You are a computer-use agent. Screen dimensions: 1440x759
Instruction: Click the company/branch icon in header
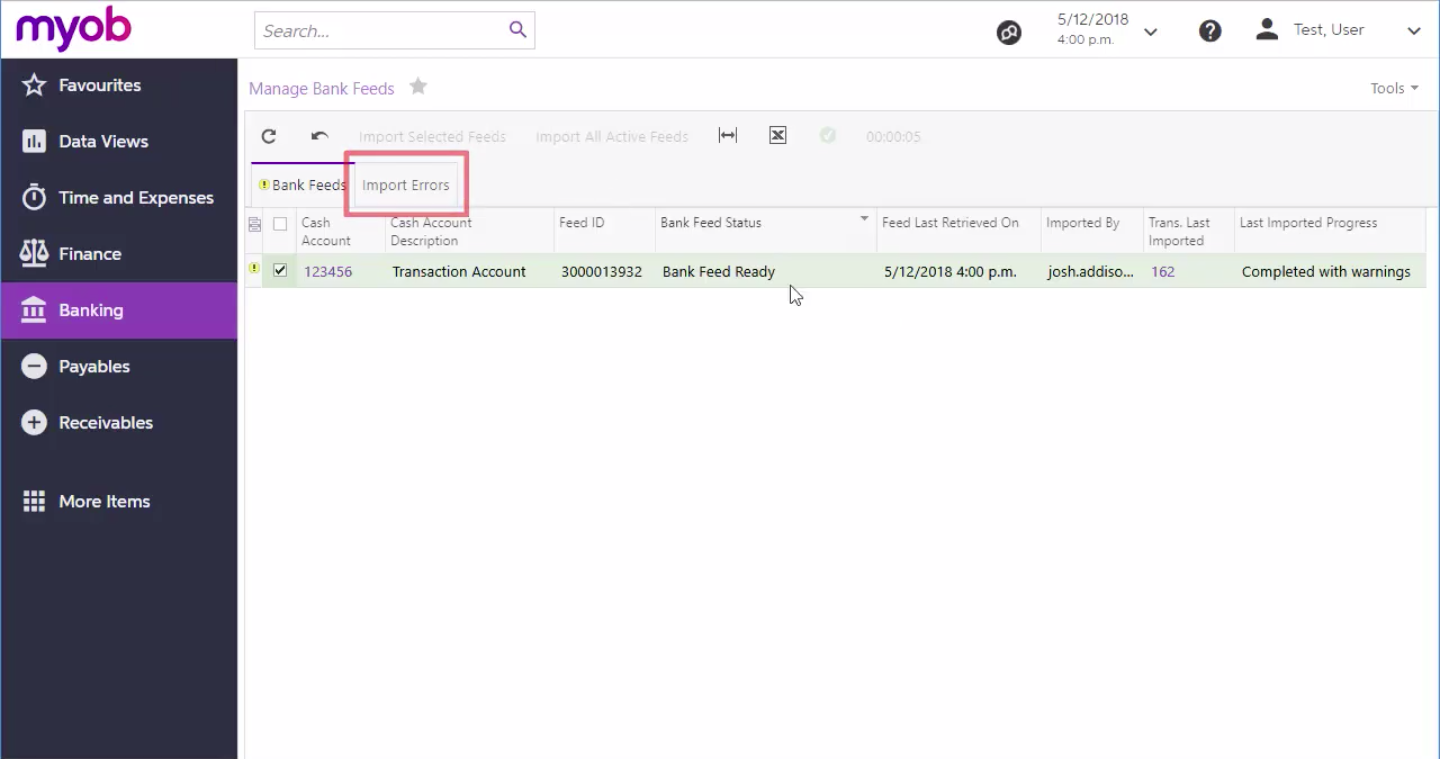(x=1009, y=33)
